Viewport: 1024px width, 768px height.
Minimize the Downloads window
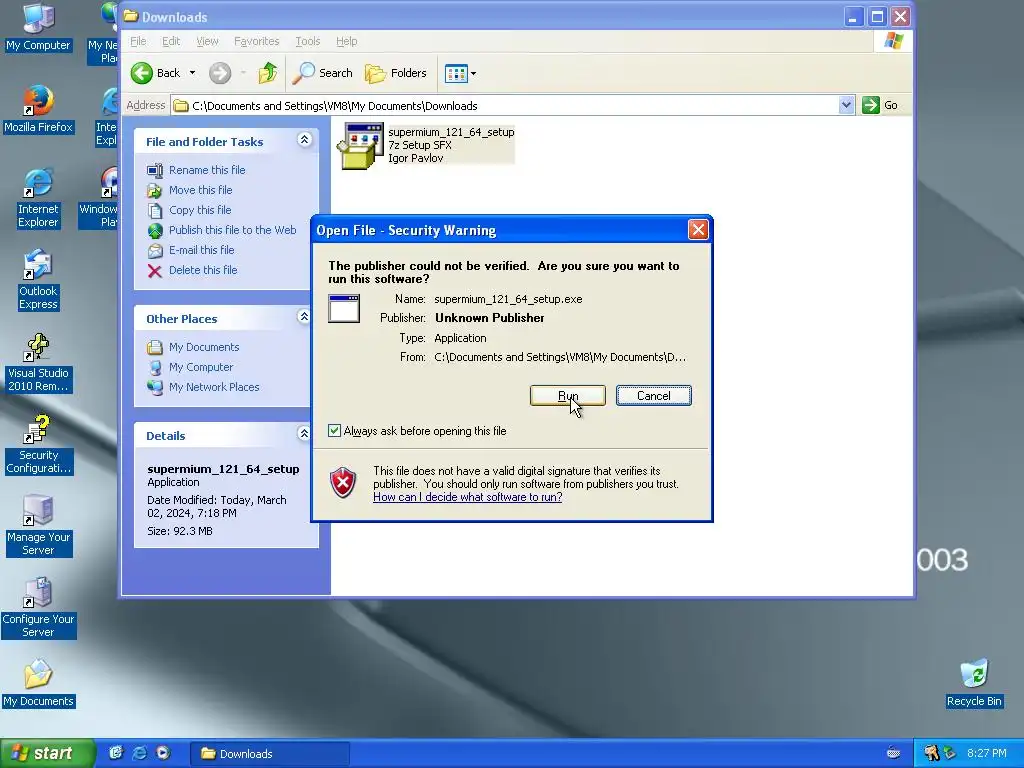tap(853, 17)
